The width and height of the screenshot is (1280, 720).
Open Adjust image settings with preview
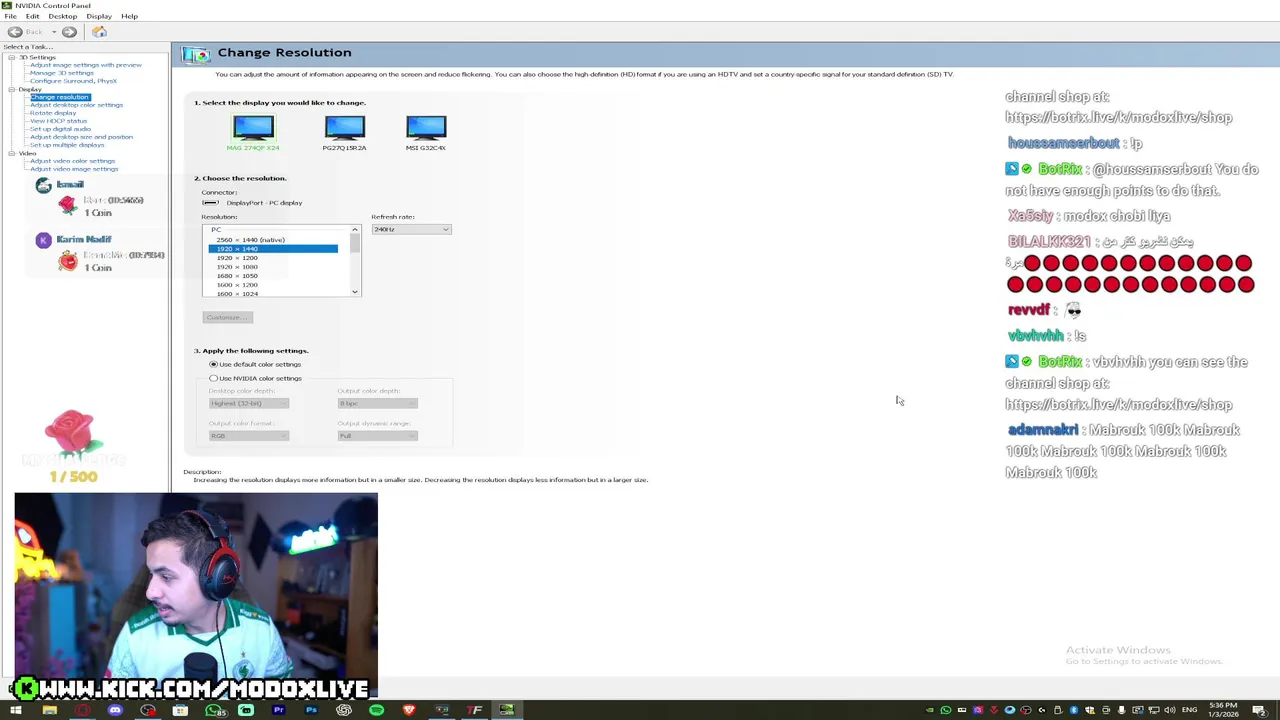tap(85, 65)
